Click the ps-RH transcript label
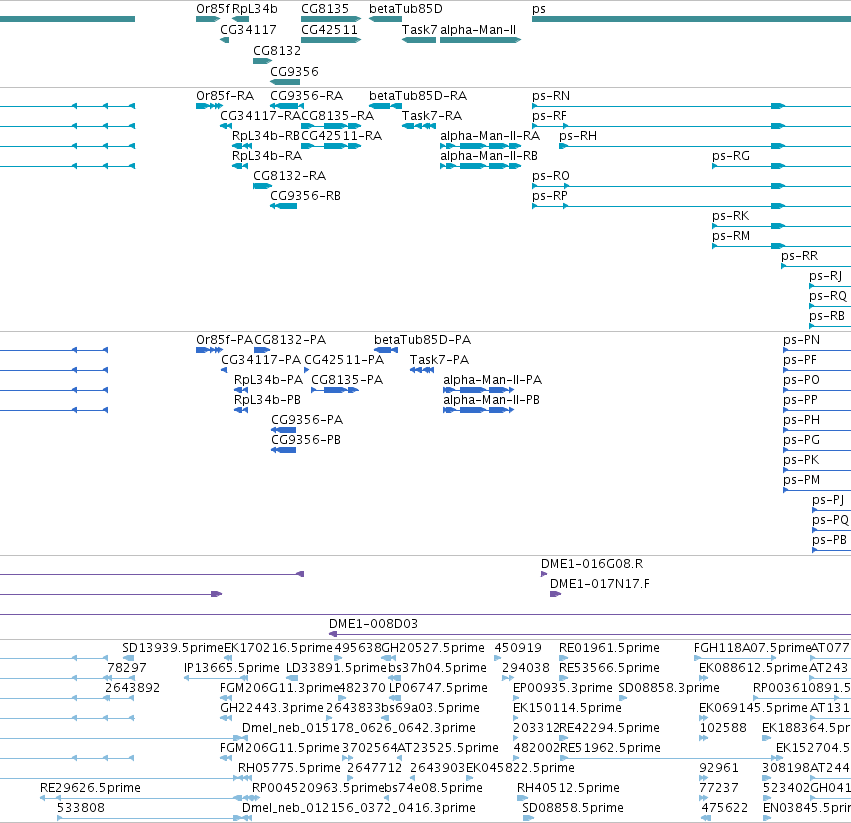Image resolution: width=851 pixels, height=823 pixels. tap(578, 136)
